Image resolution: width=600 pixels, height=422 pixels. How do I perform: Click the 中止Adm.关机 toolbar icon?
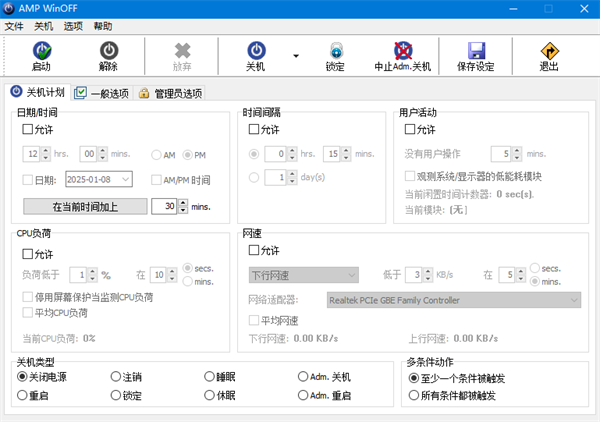403,51
